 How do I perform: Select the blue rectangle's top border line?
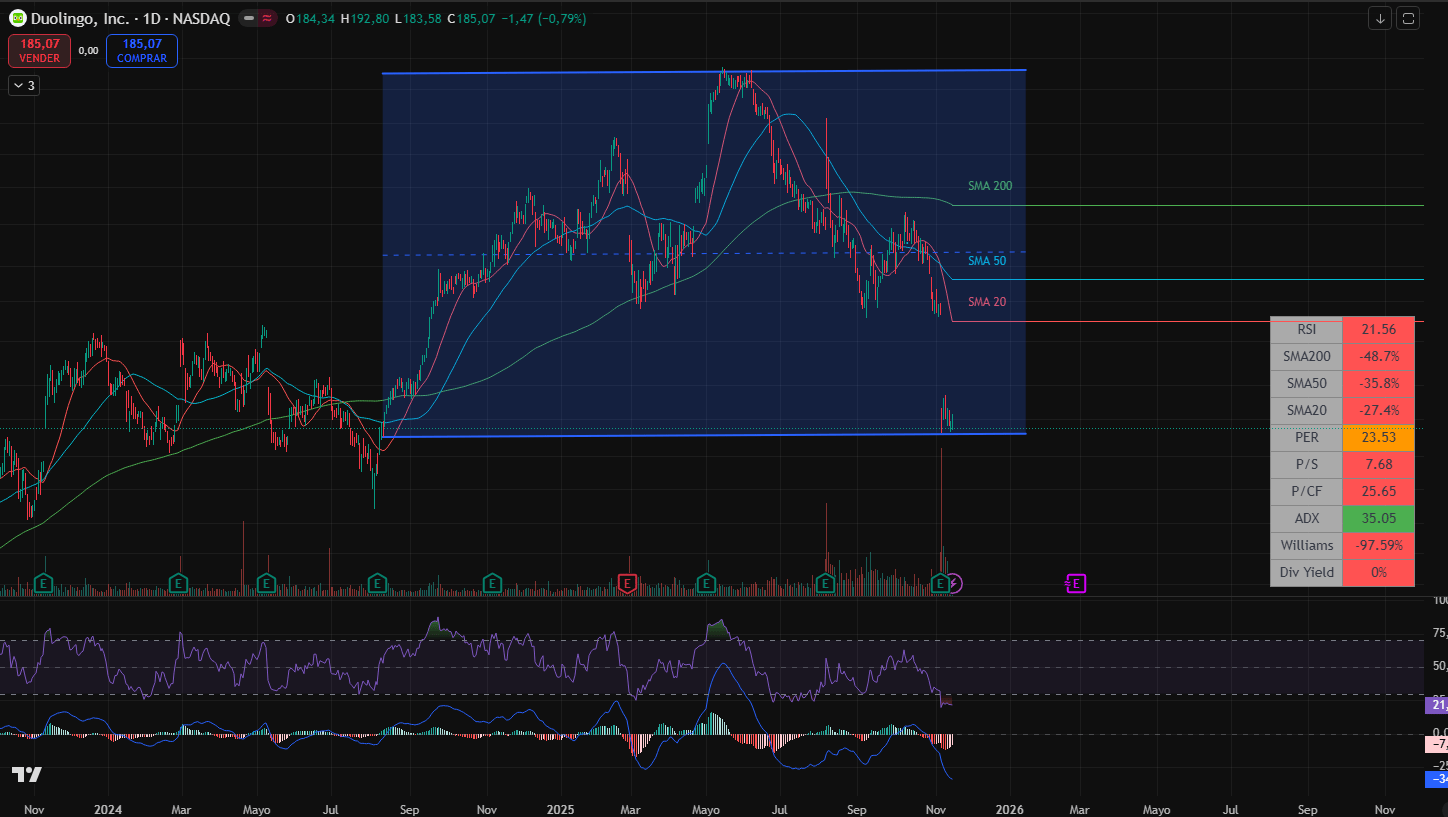click(x=704, y=72)
